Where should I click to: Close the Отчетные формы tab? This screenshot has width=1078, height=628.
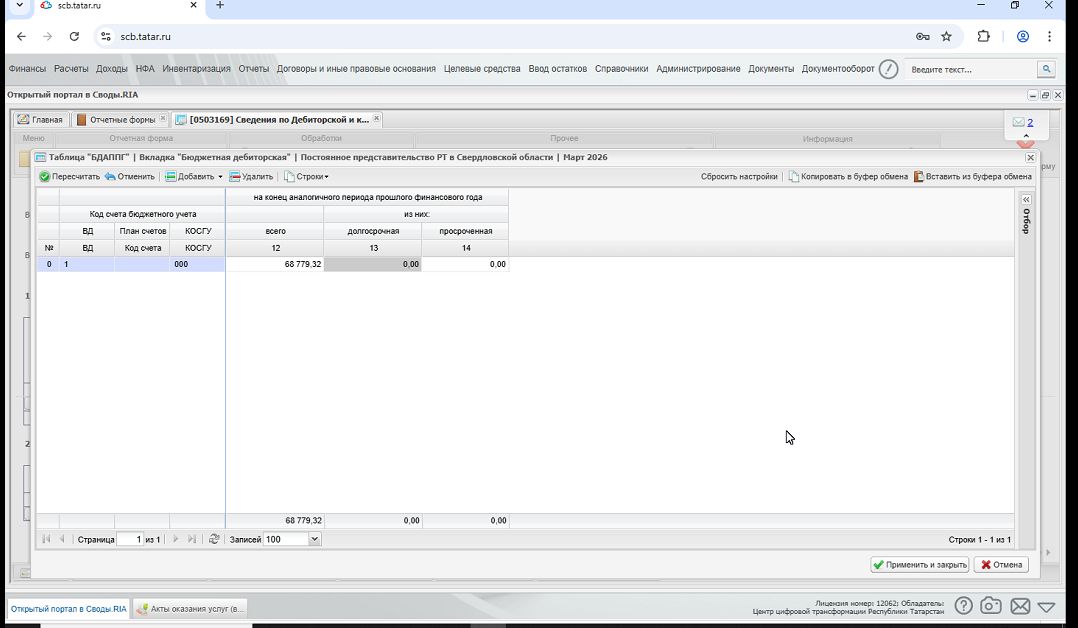point(163,118)
